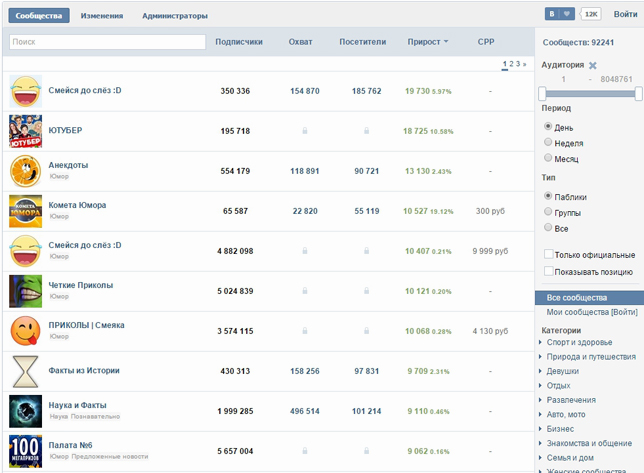Click Охват lock icon for Палата №6 row
Image resolution: width=644 pixels, height=473 pixels.
(305, 451)
